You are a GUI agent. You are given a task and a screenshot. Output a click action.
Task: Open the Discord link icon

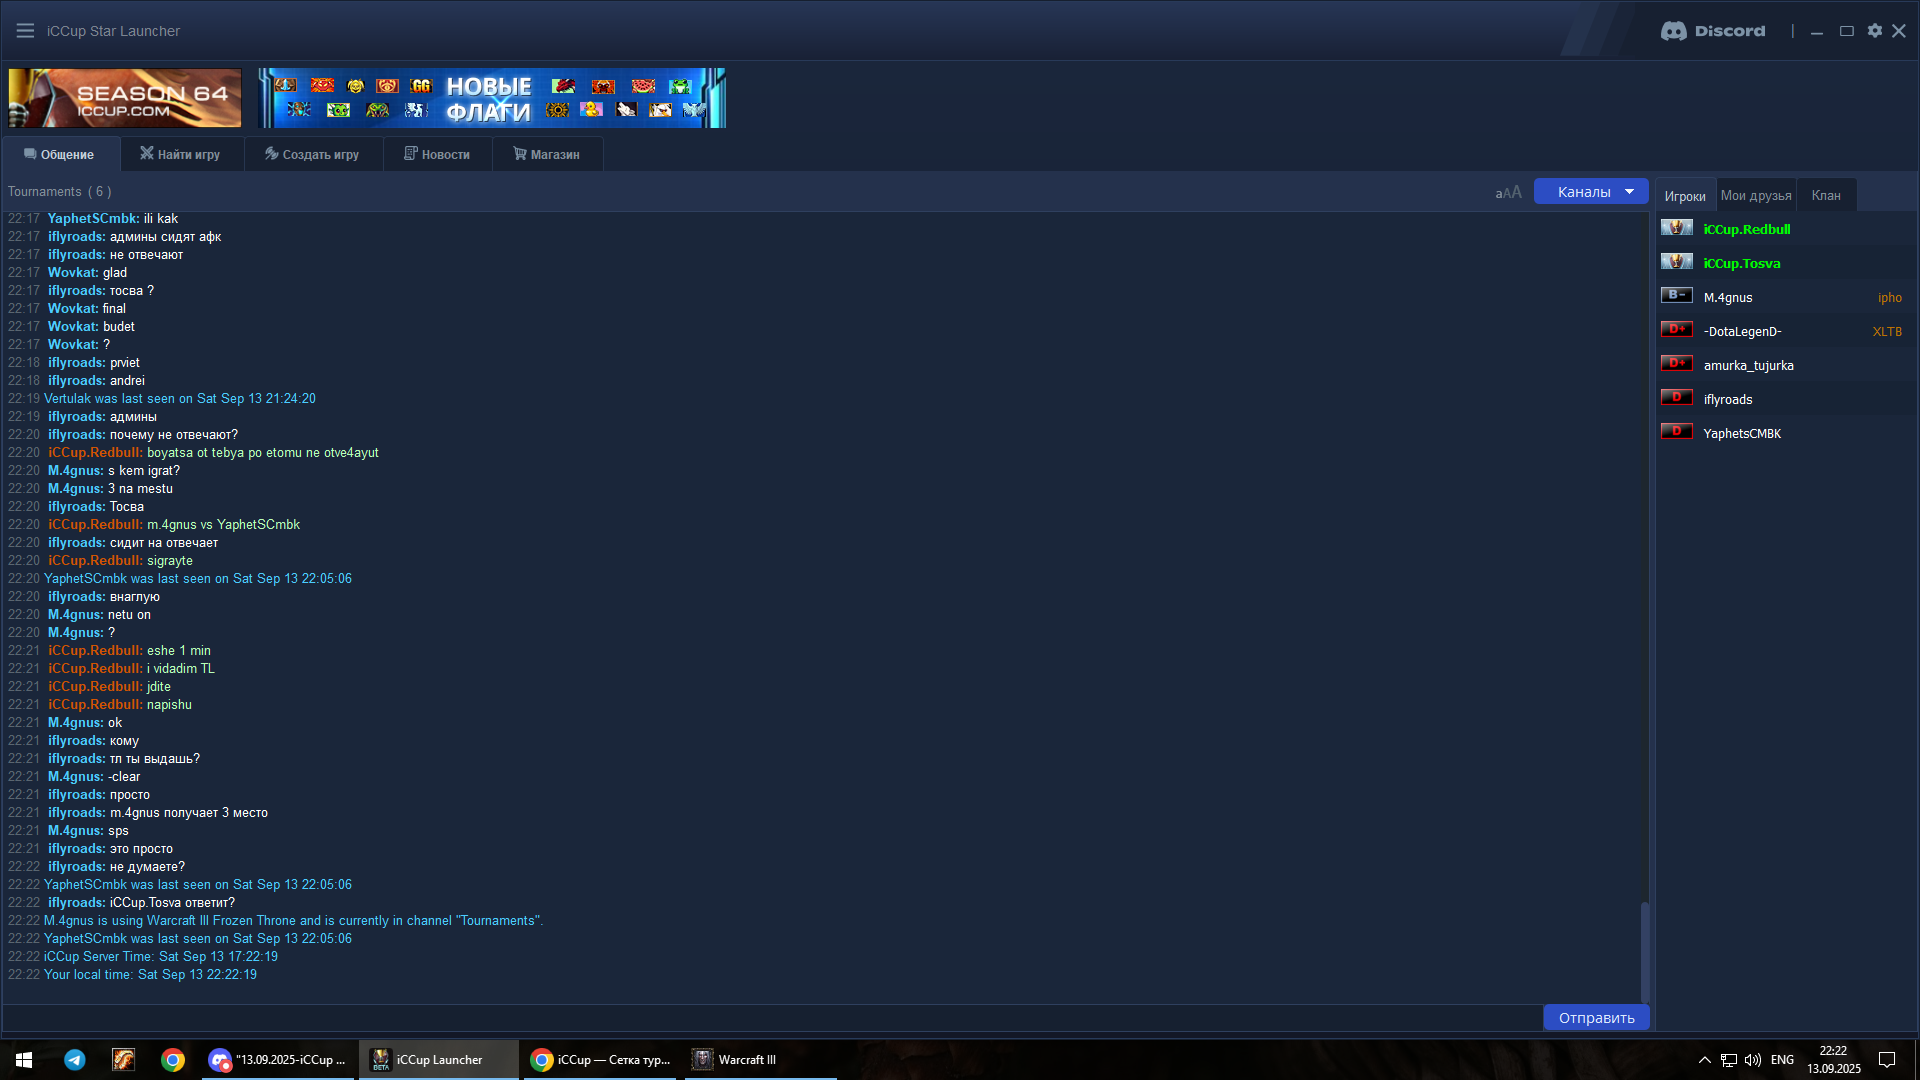point(1713,31)
